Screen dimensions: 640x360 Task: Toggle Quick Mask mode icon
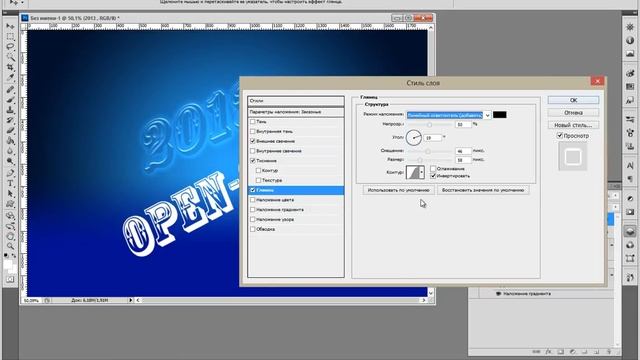pyautogui.click(x=10, y=280)
